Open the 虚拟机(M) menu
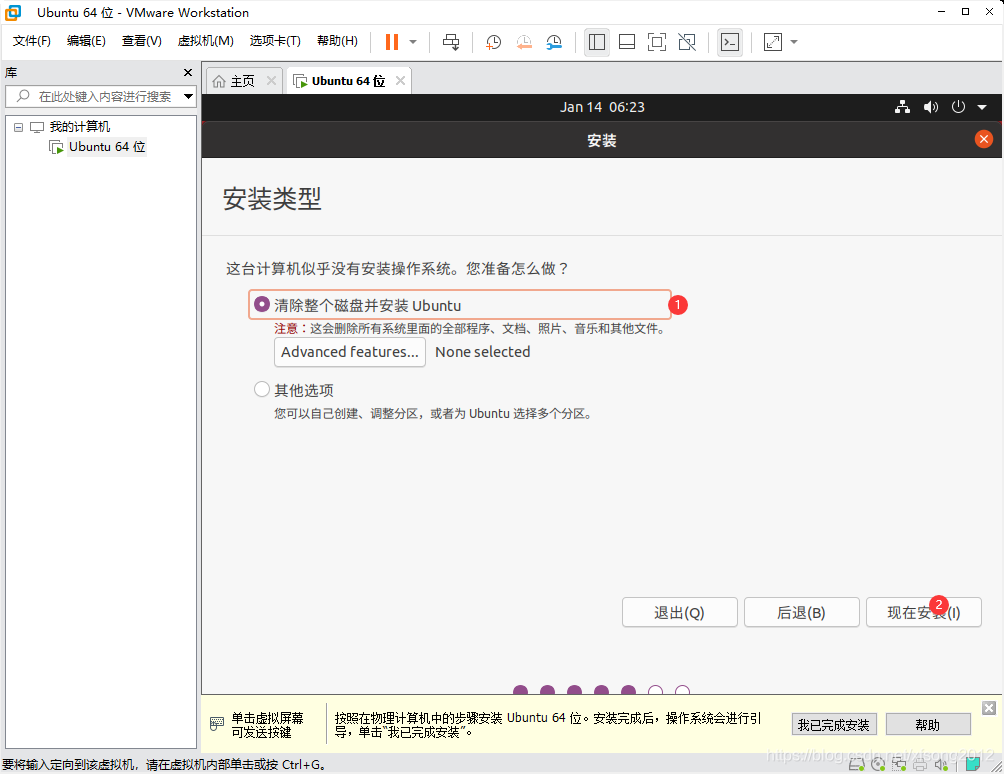Viewport: 1004px width, 774px height. tap(205, 41)
